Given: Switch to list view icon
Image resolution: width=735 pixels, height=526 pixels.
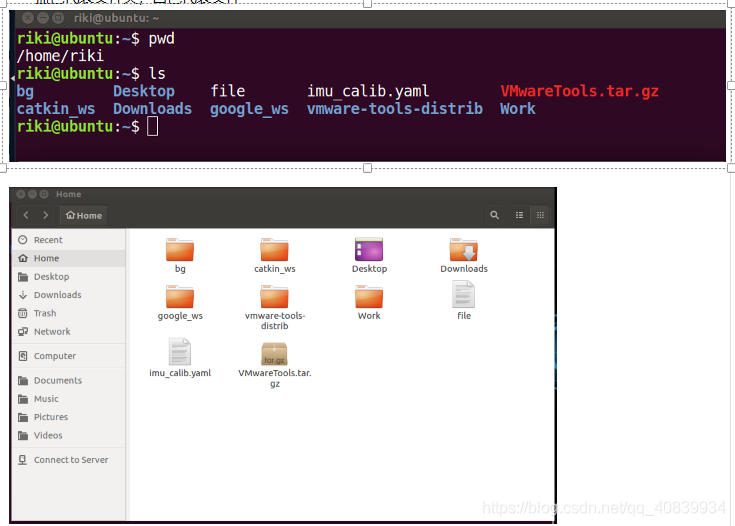Looking at the screenshot, I should (519, 215).
